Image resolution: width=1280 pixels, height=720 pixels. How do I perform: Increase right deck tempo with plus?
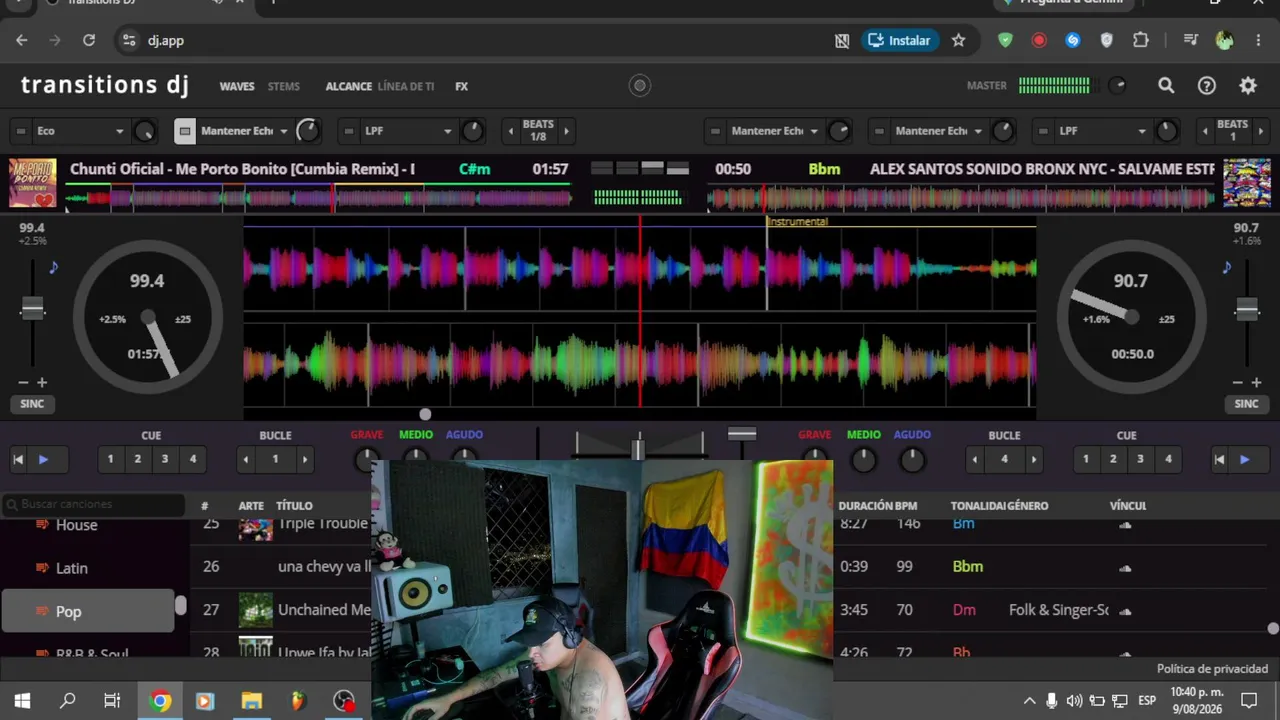pyautogui.click(x=1256, y=382)
